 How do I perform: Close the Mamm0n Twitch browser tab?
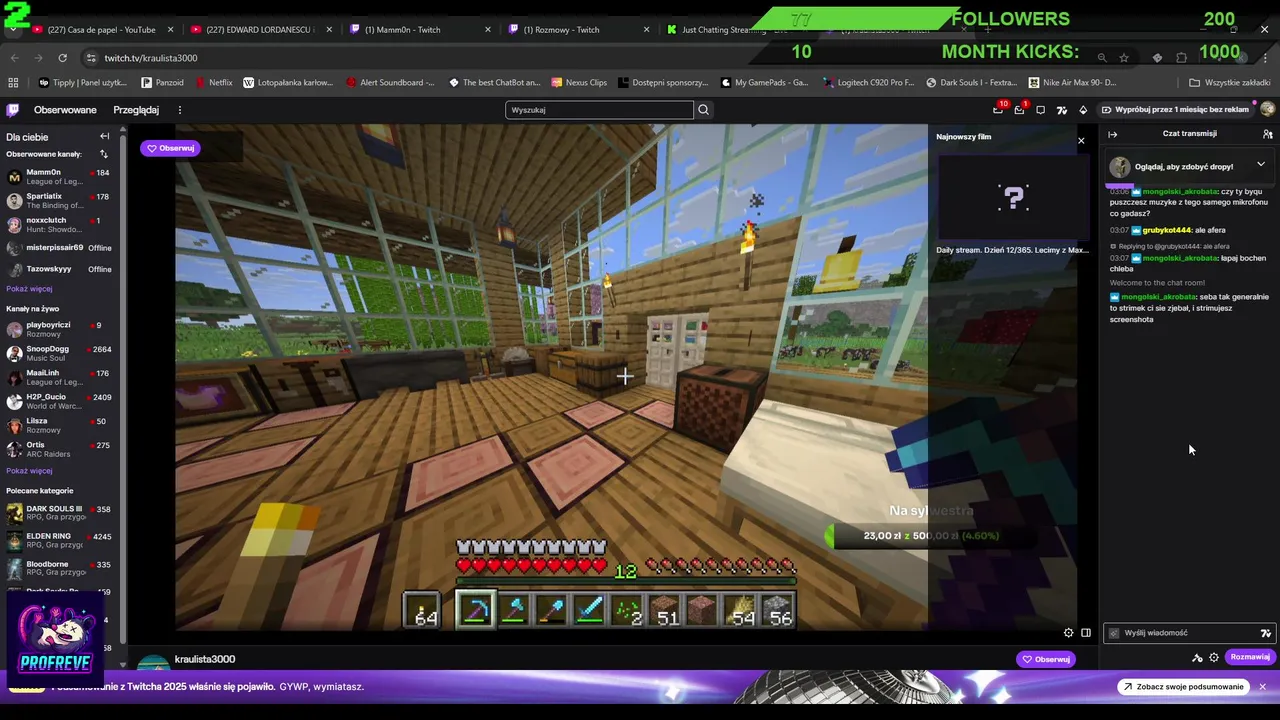[488, 30]
